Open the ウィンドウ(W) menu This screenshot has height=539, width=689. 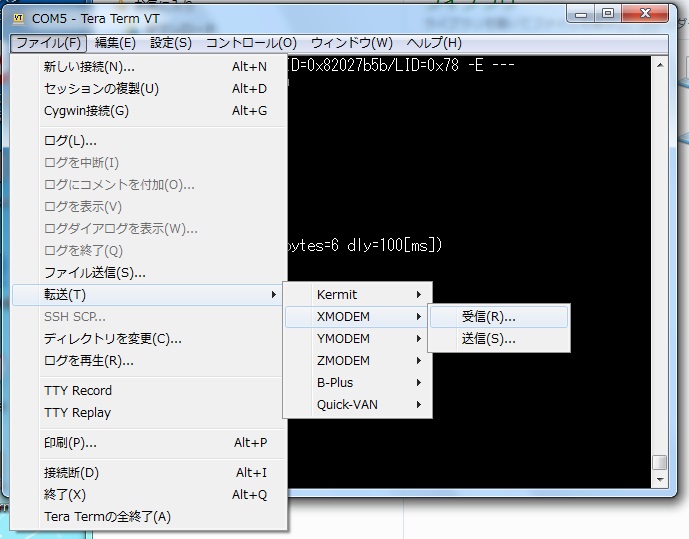click(x=352, y=43)
